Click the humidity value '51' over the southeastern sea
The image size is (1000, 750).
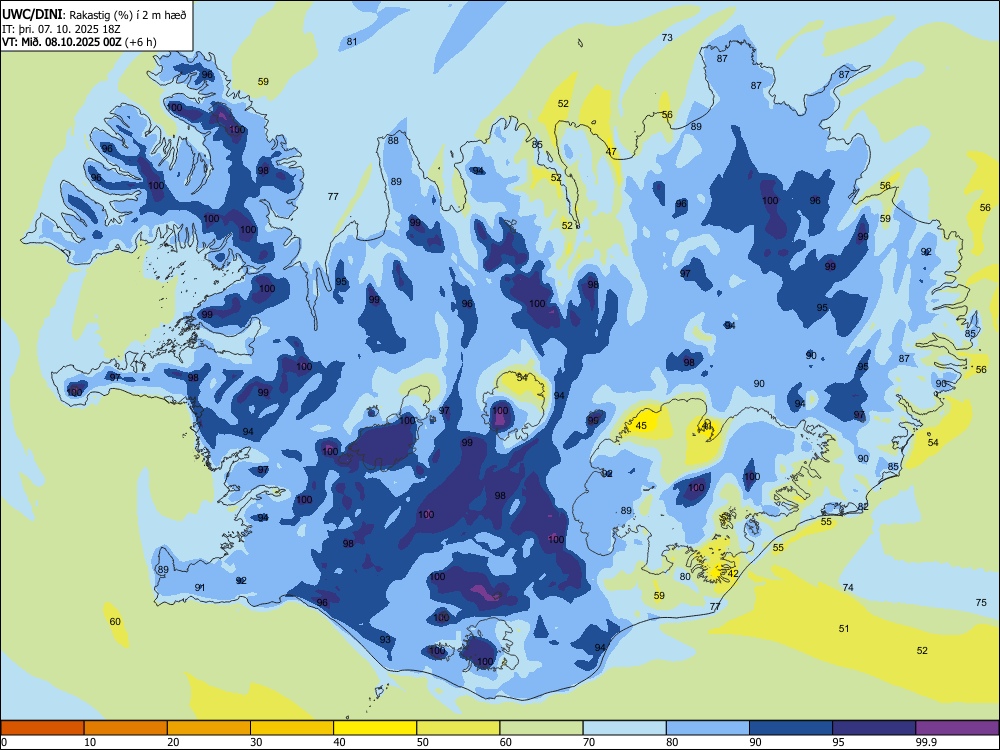pyautogui.click(x=844, y=628)
